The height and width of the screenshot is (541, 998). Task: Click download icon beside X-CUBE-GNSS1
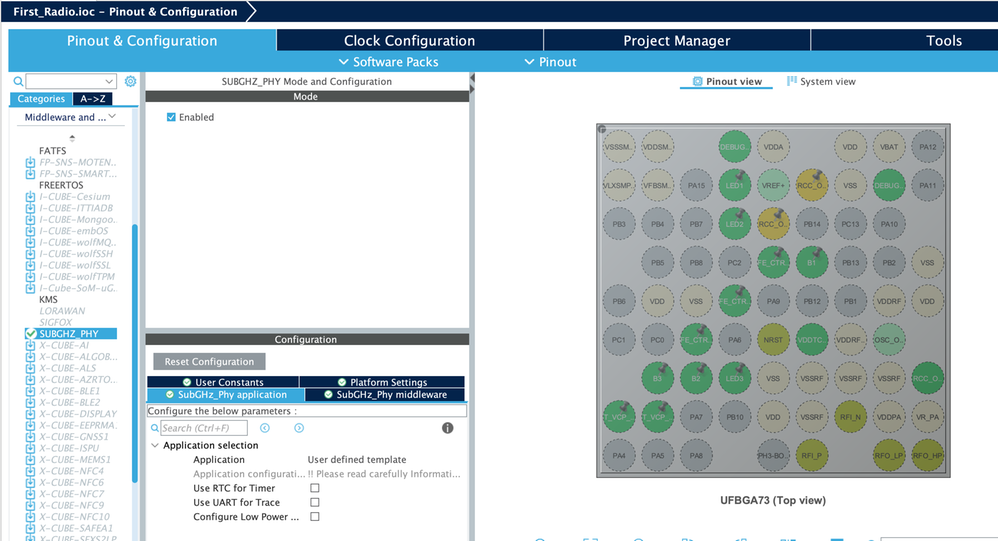point(30,437)
